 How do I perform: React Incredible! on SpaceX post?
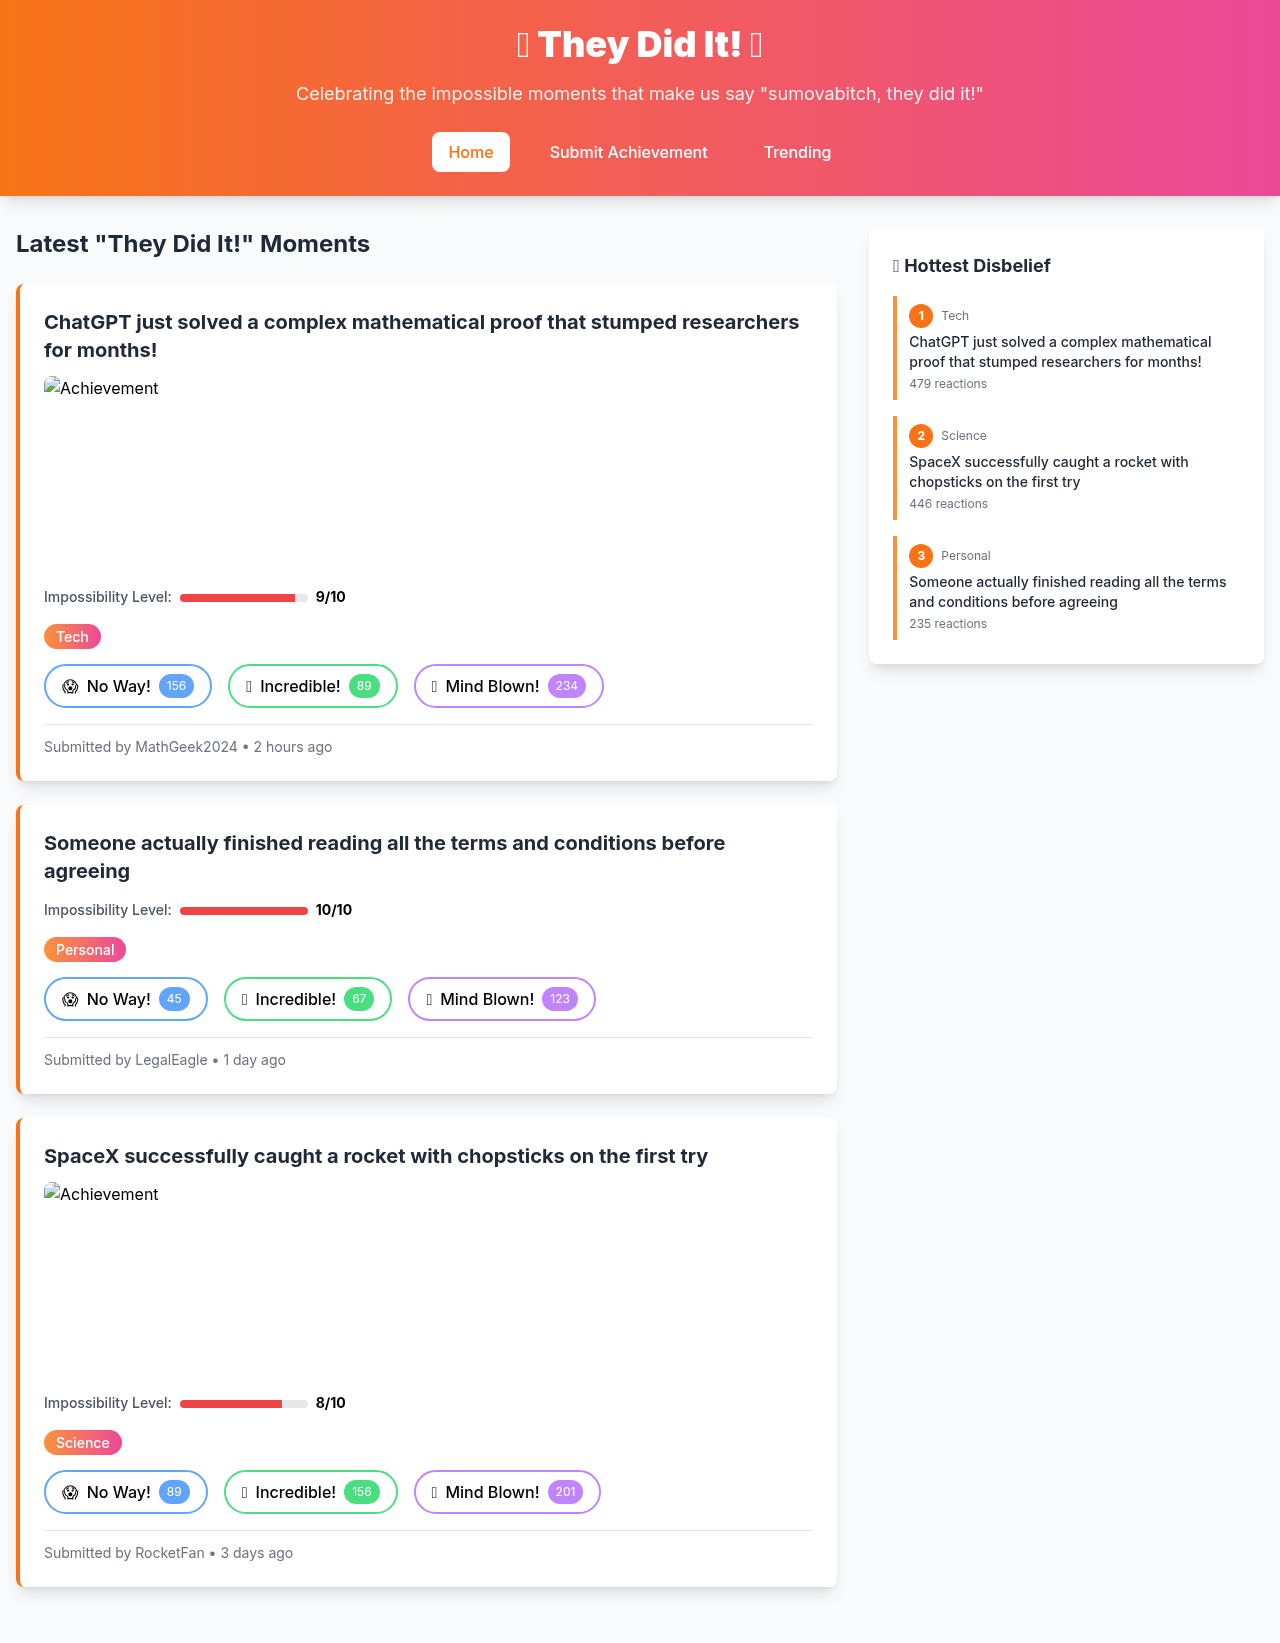pyautogui.click(x=310, y=1492)
